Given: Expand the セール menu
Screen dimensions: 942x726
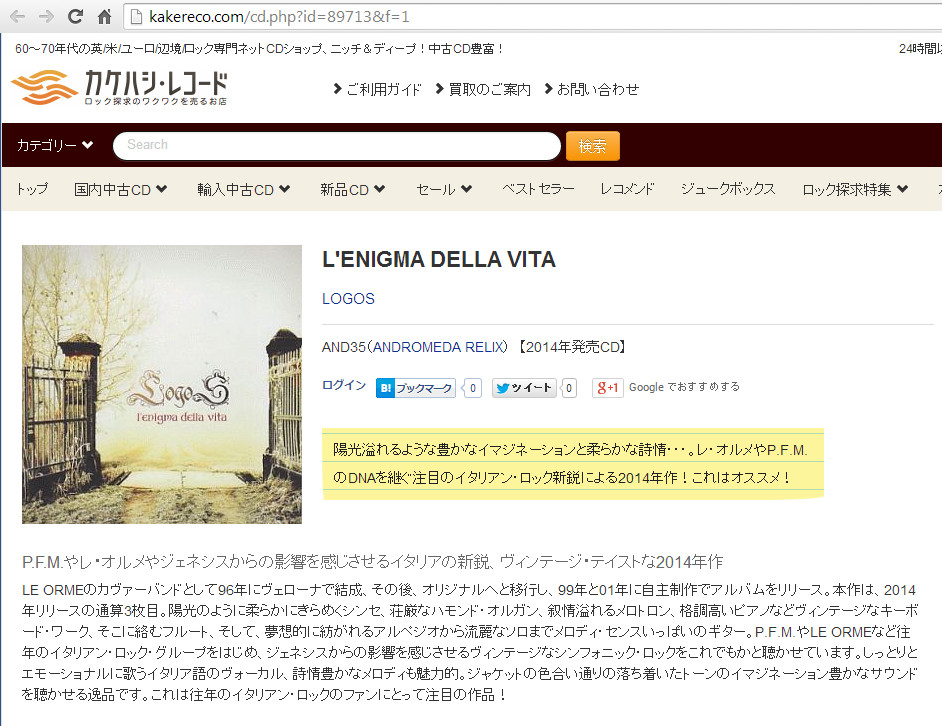Looking at the screenshot, I should point(444,189).
